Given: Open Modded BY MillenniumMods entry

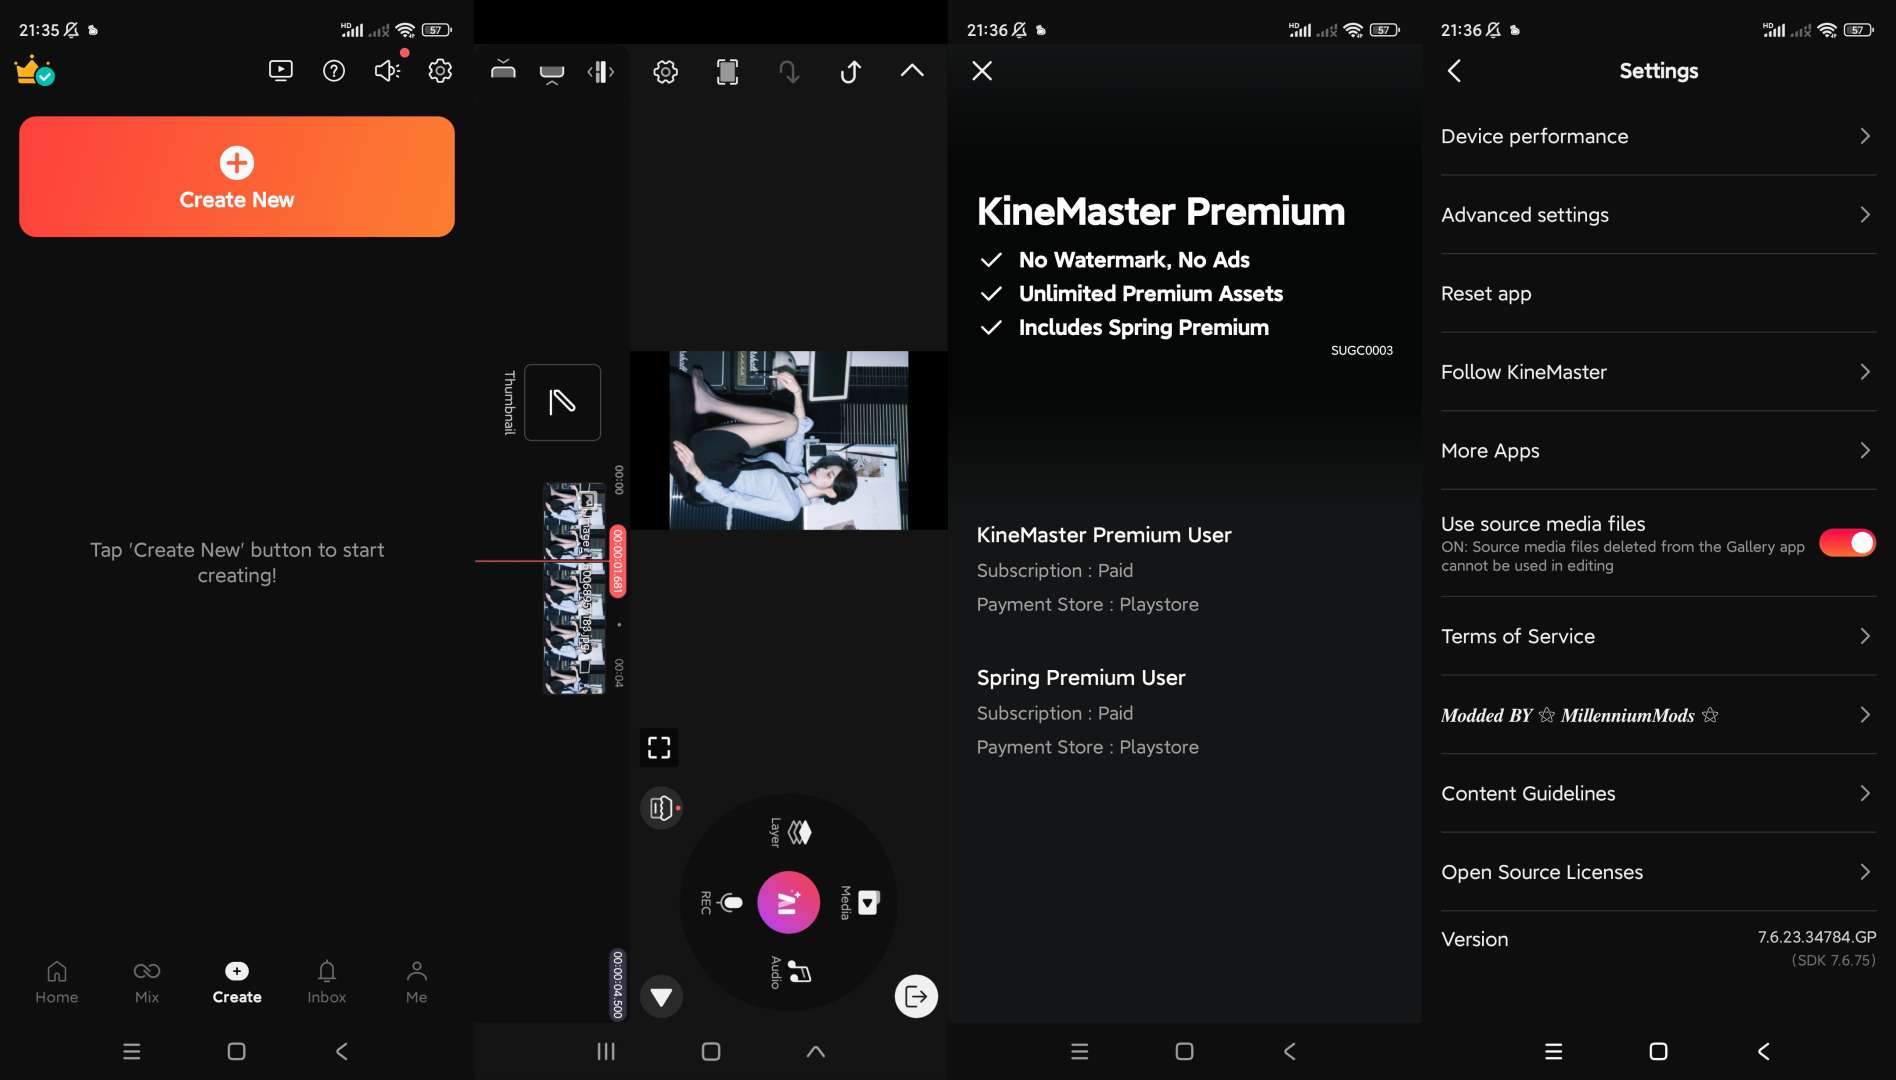Looking at the screenshot, I should (x=1659, y=715).
